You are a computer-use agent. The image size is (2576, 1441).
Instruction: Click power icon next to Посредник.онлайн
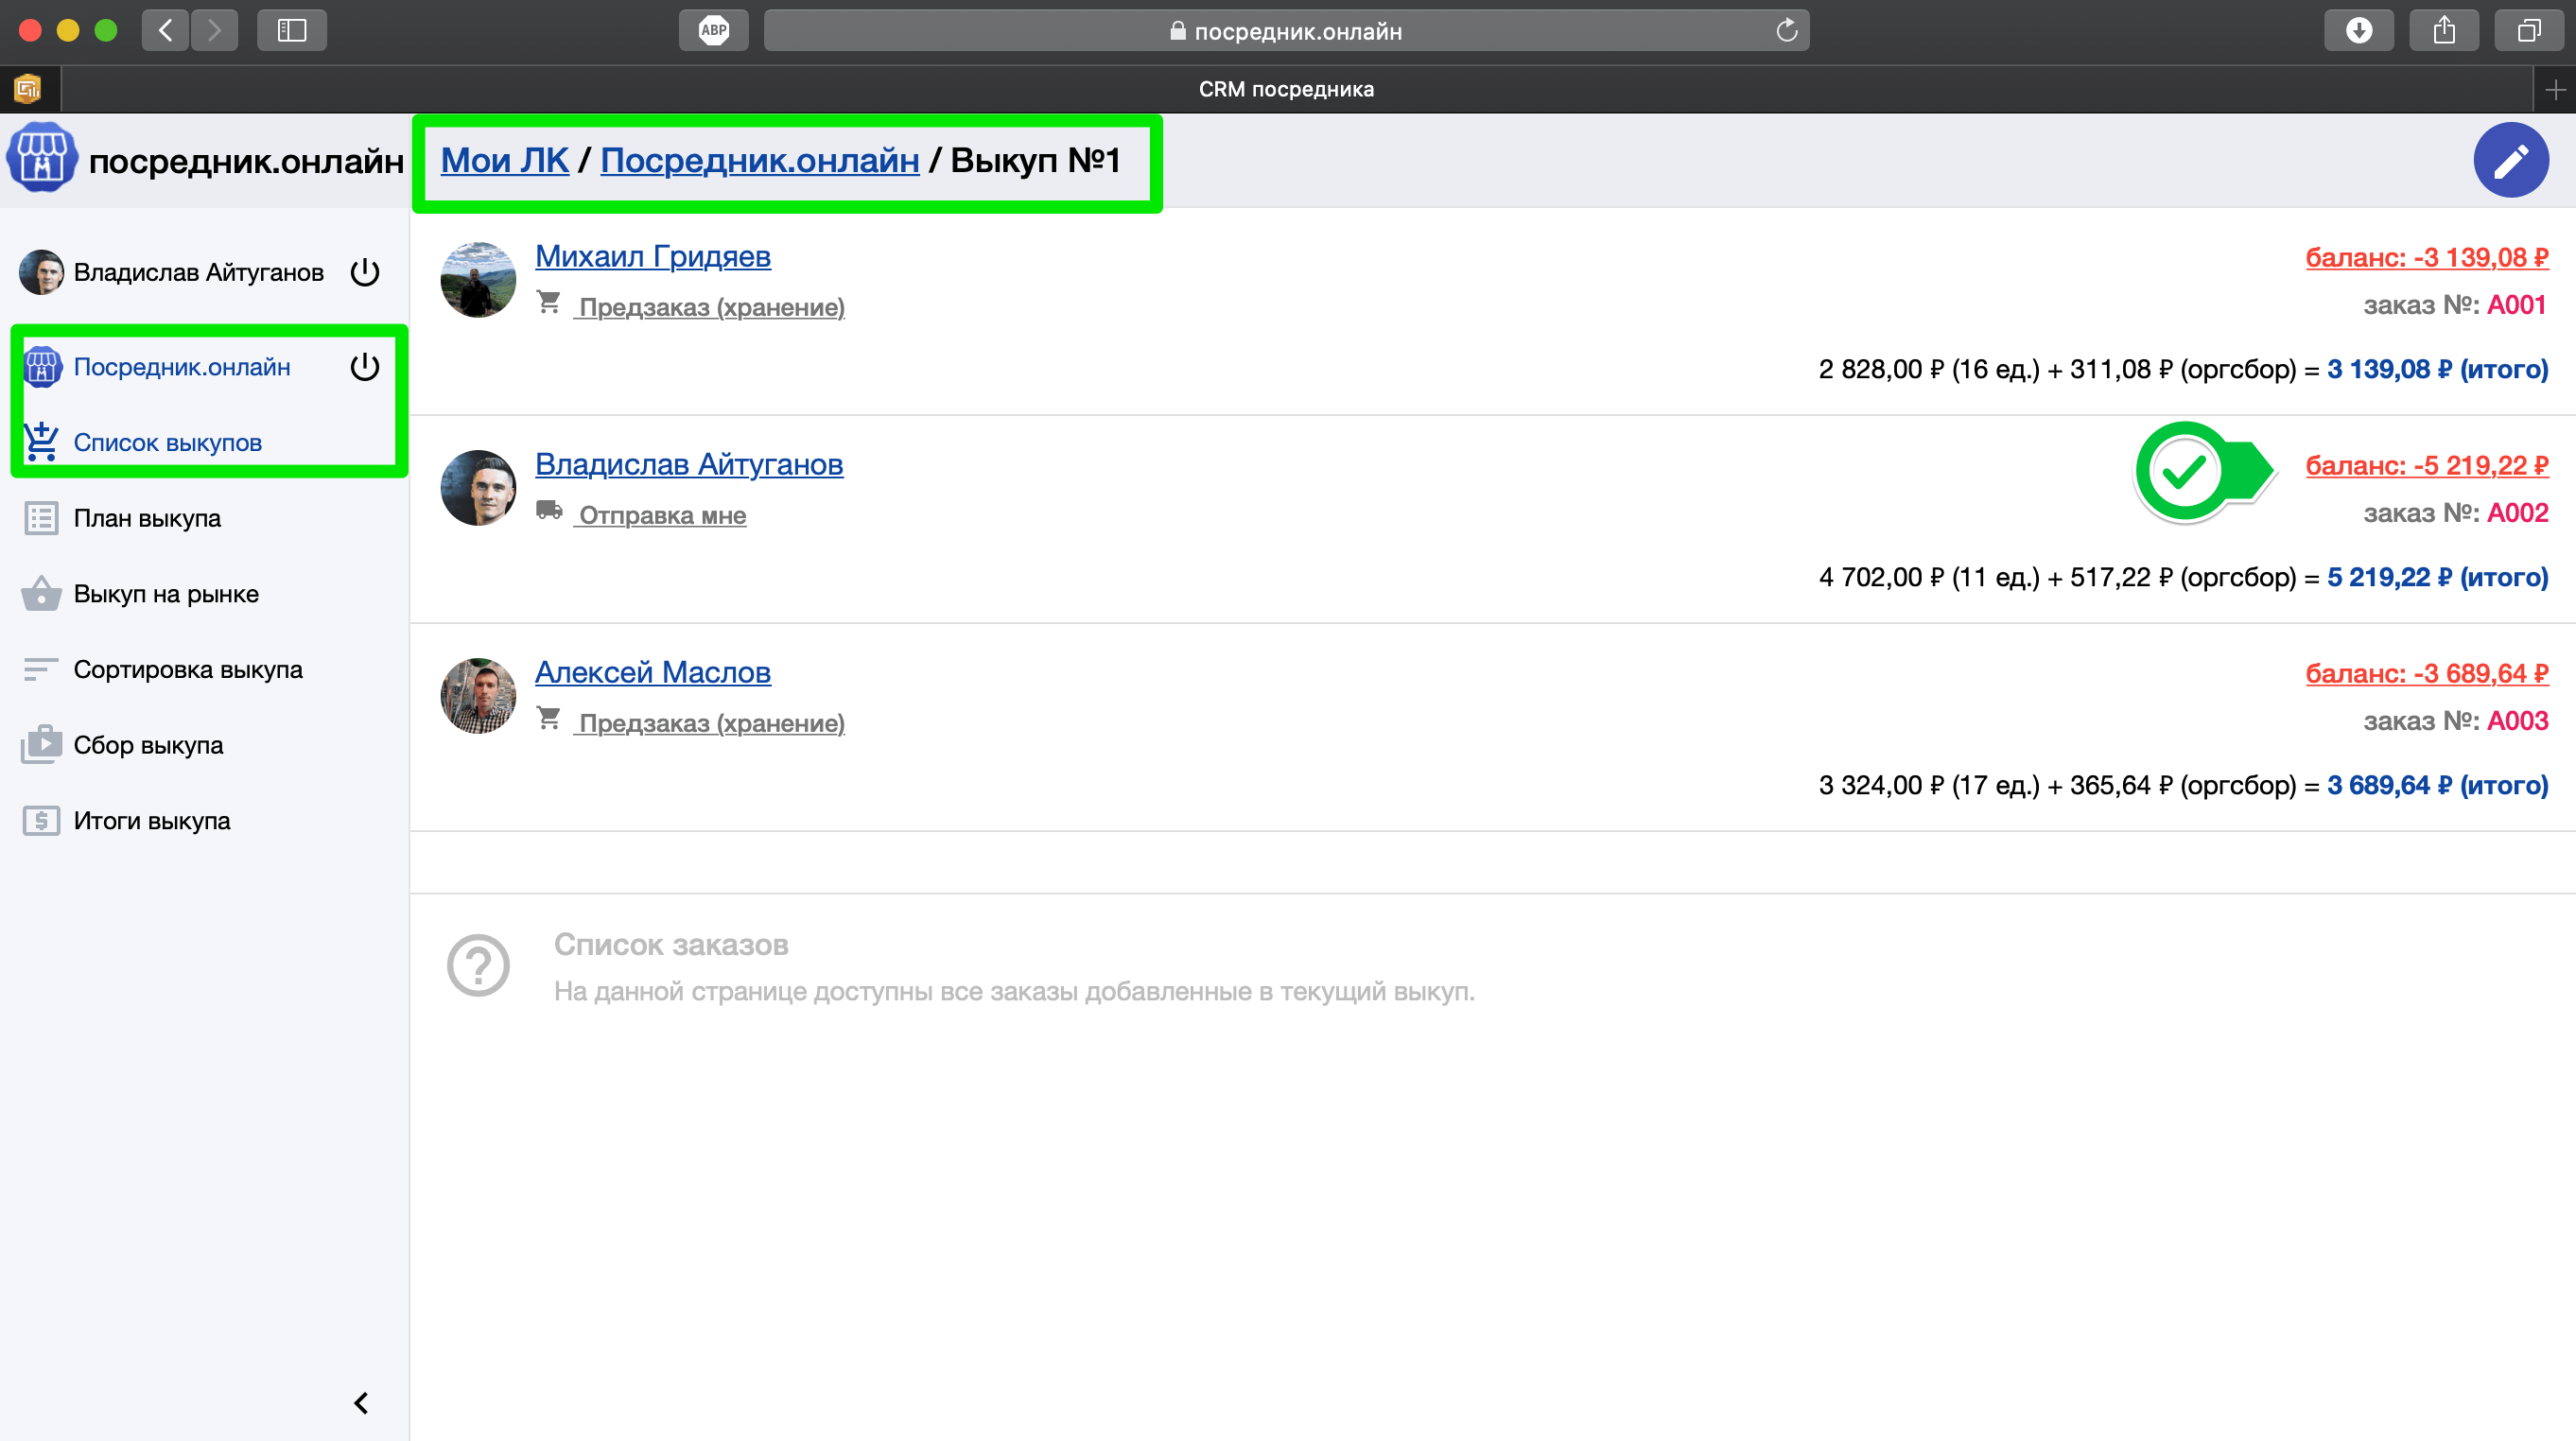pyautogui.click(x=365, y=367)
